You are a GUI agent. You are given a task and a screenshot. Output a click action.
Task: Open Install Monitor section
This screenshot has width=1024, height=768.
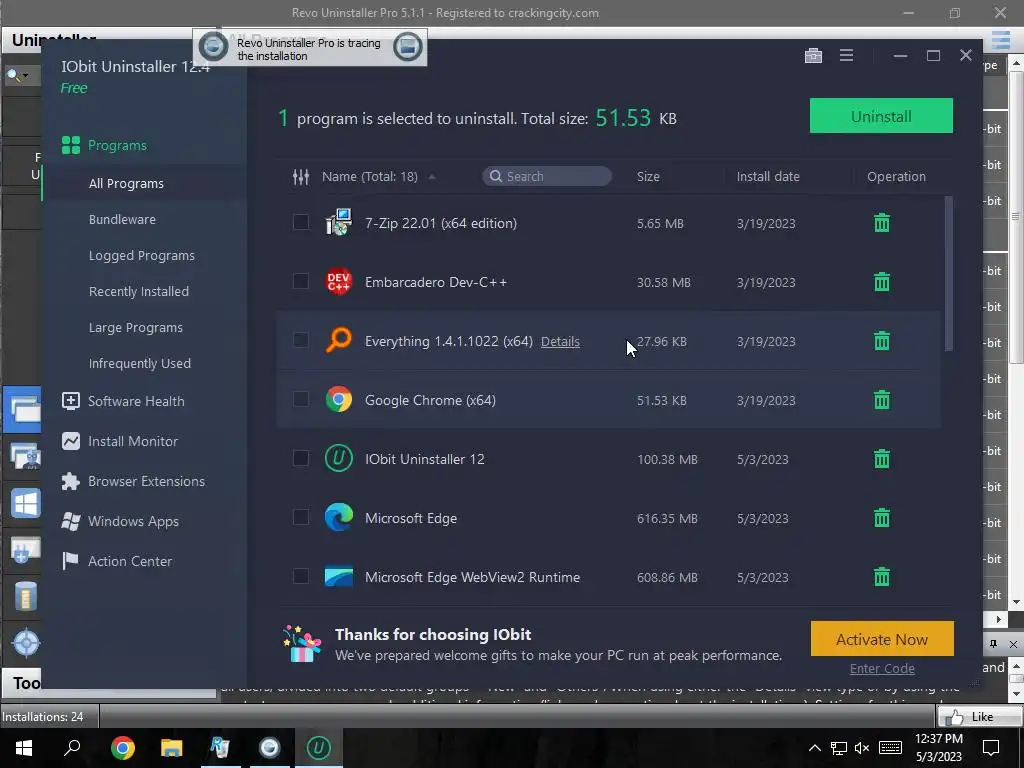pyautogui.click(x=120, y=441)
